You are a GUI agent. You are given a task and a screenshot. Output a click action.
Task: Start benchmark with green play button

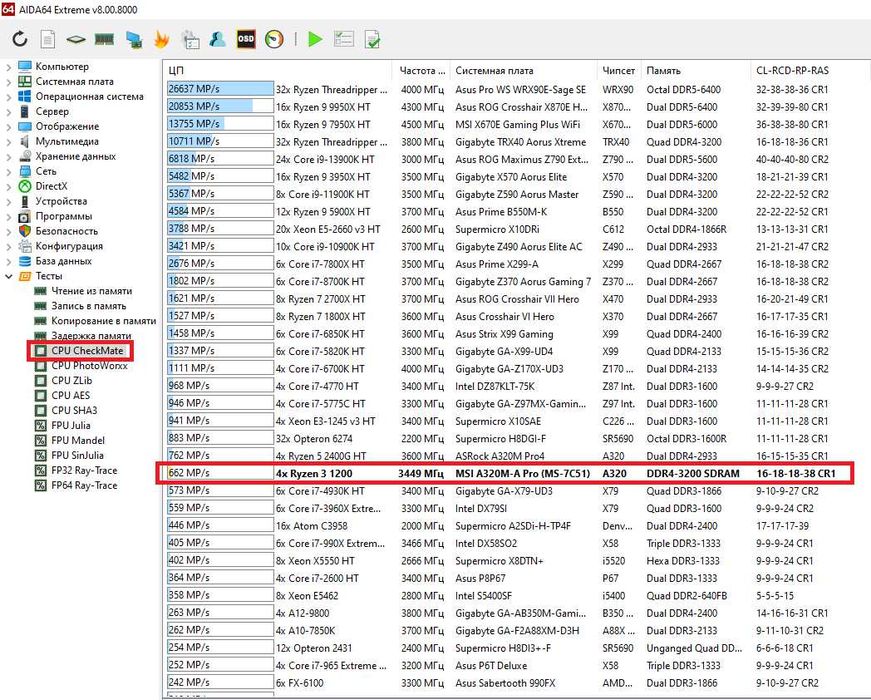(x=315, y=39)
